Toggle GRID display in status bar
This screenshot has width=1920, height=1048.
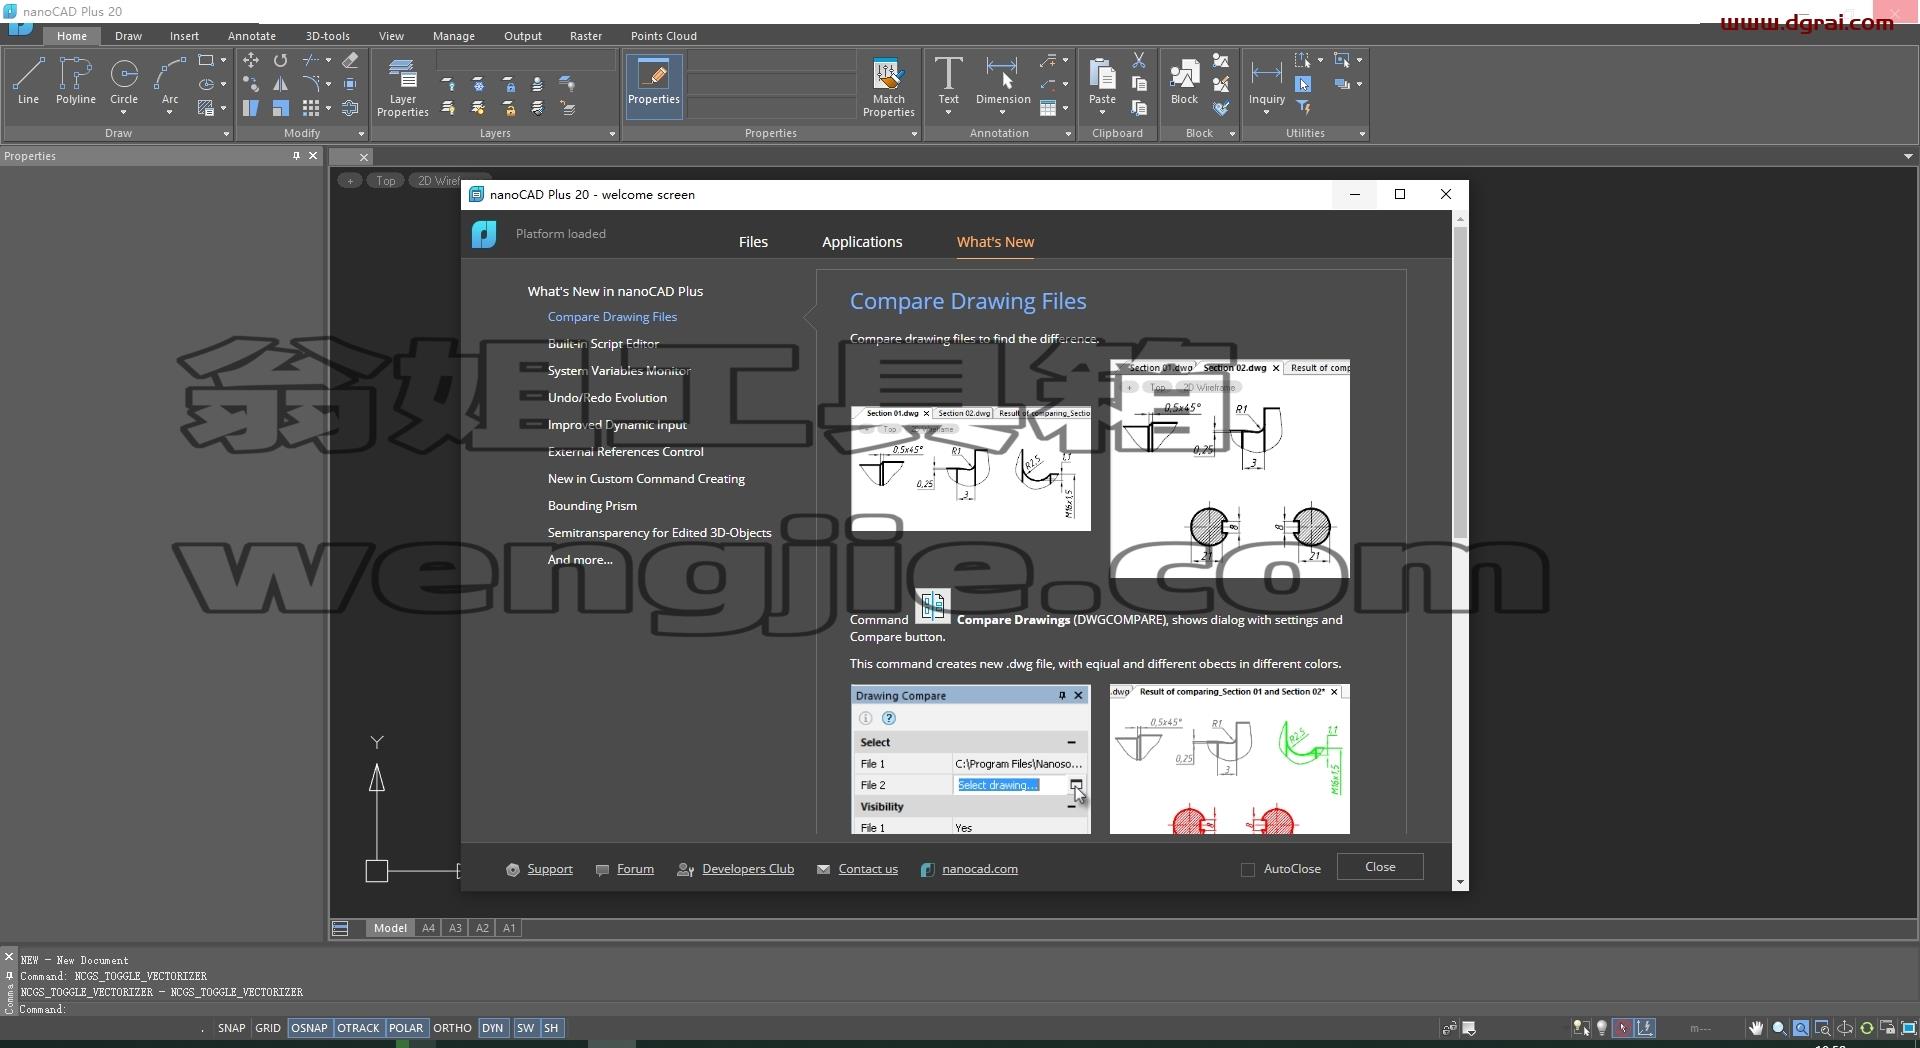[x=268, y=1028]
